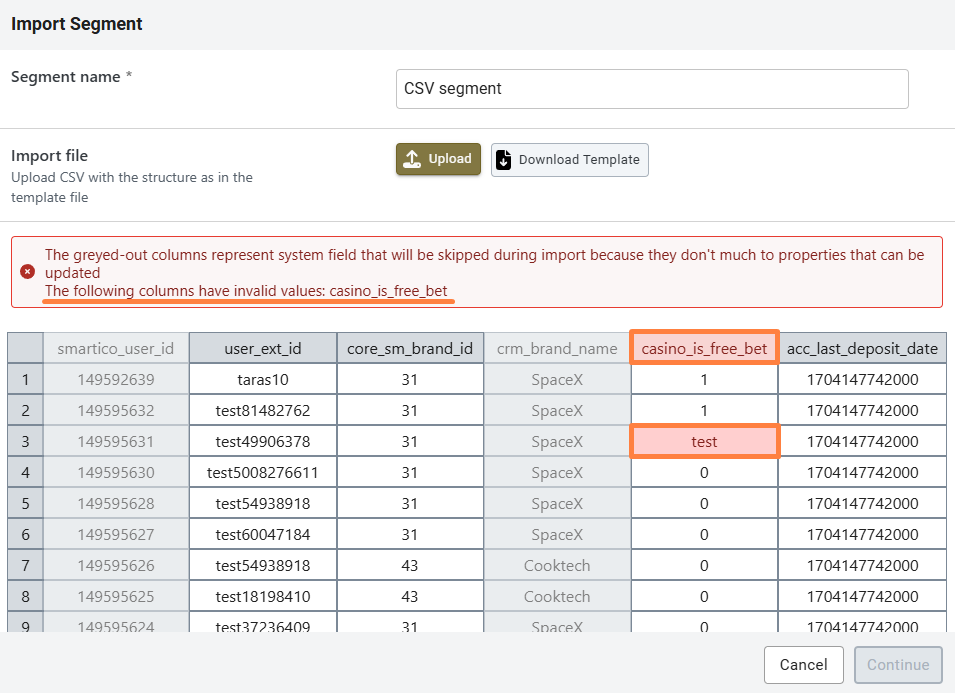Click the Cancel button

pyautogui.click(x=803, y=665)
